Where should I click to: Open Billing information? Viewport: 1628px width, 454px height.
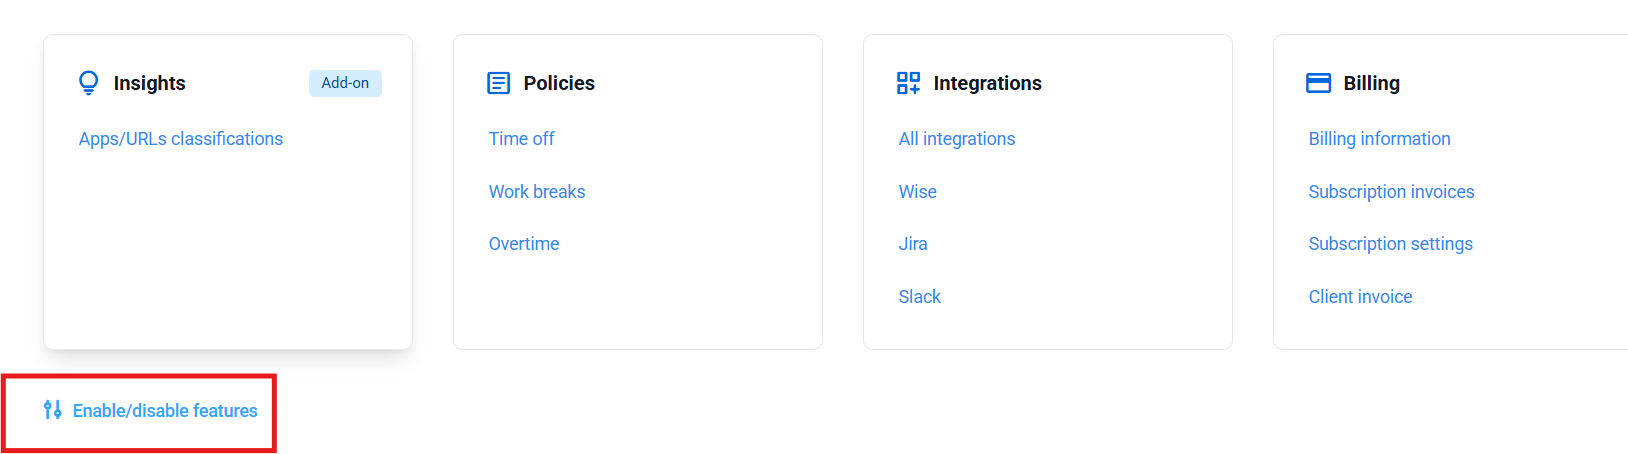[x=1379, y=139]
